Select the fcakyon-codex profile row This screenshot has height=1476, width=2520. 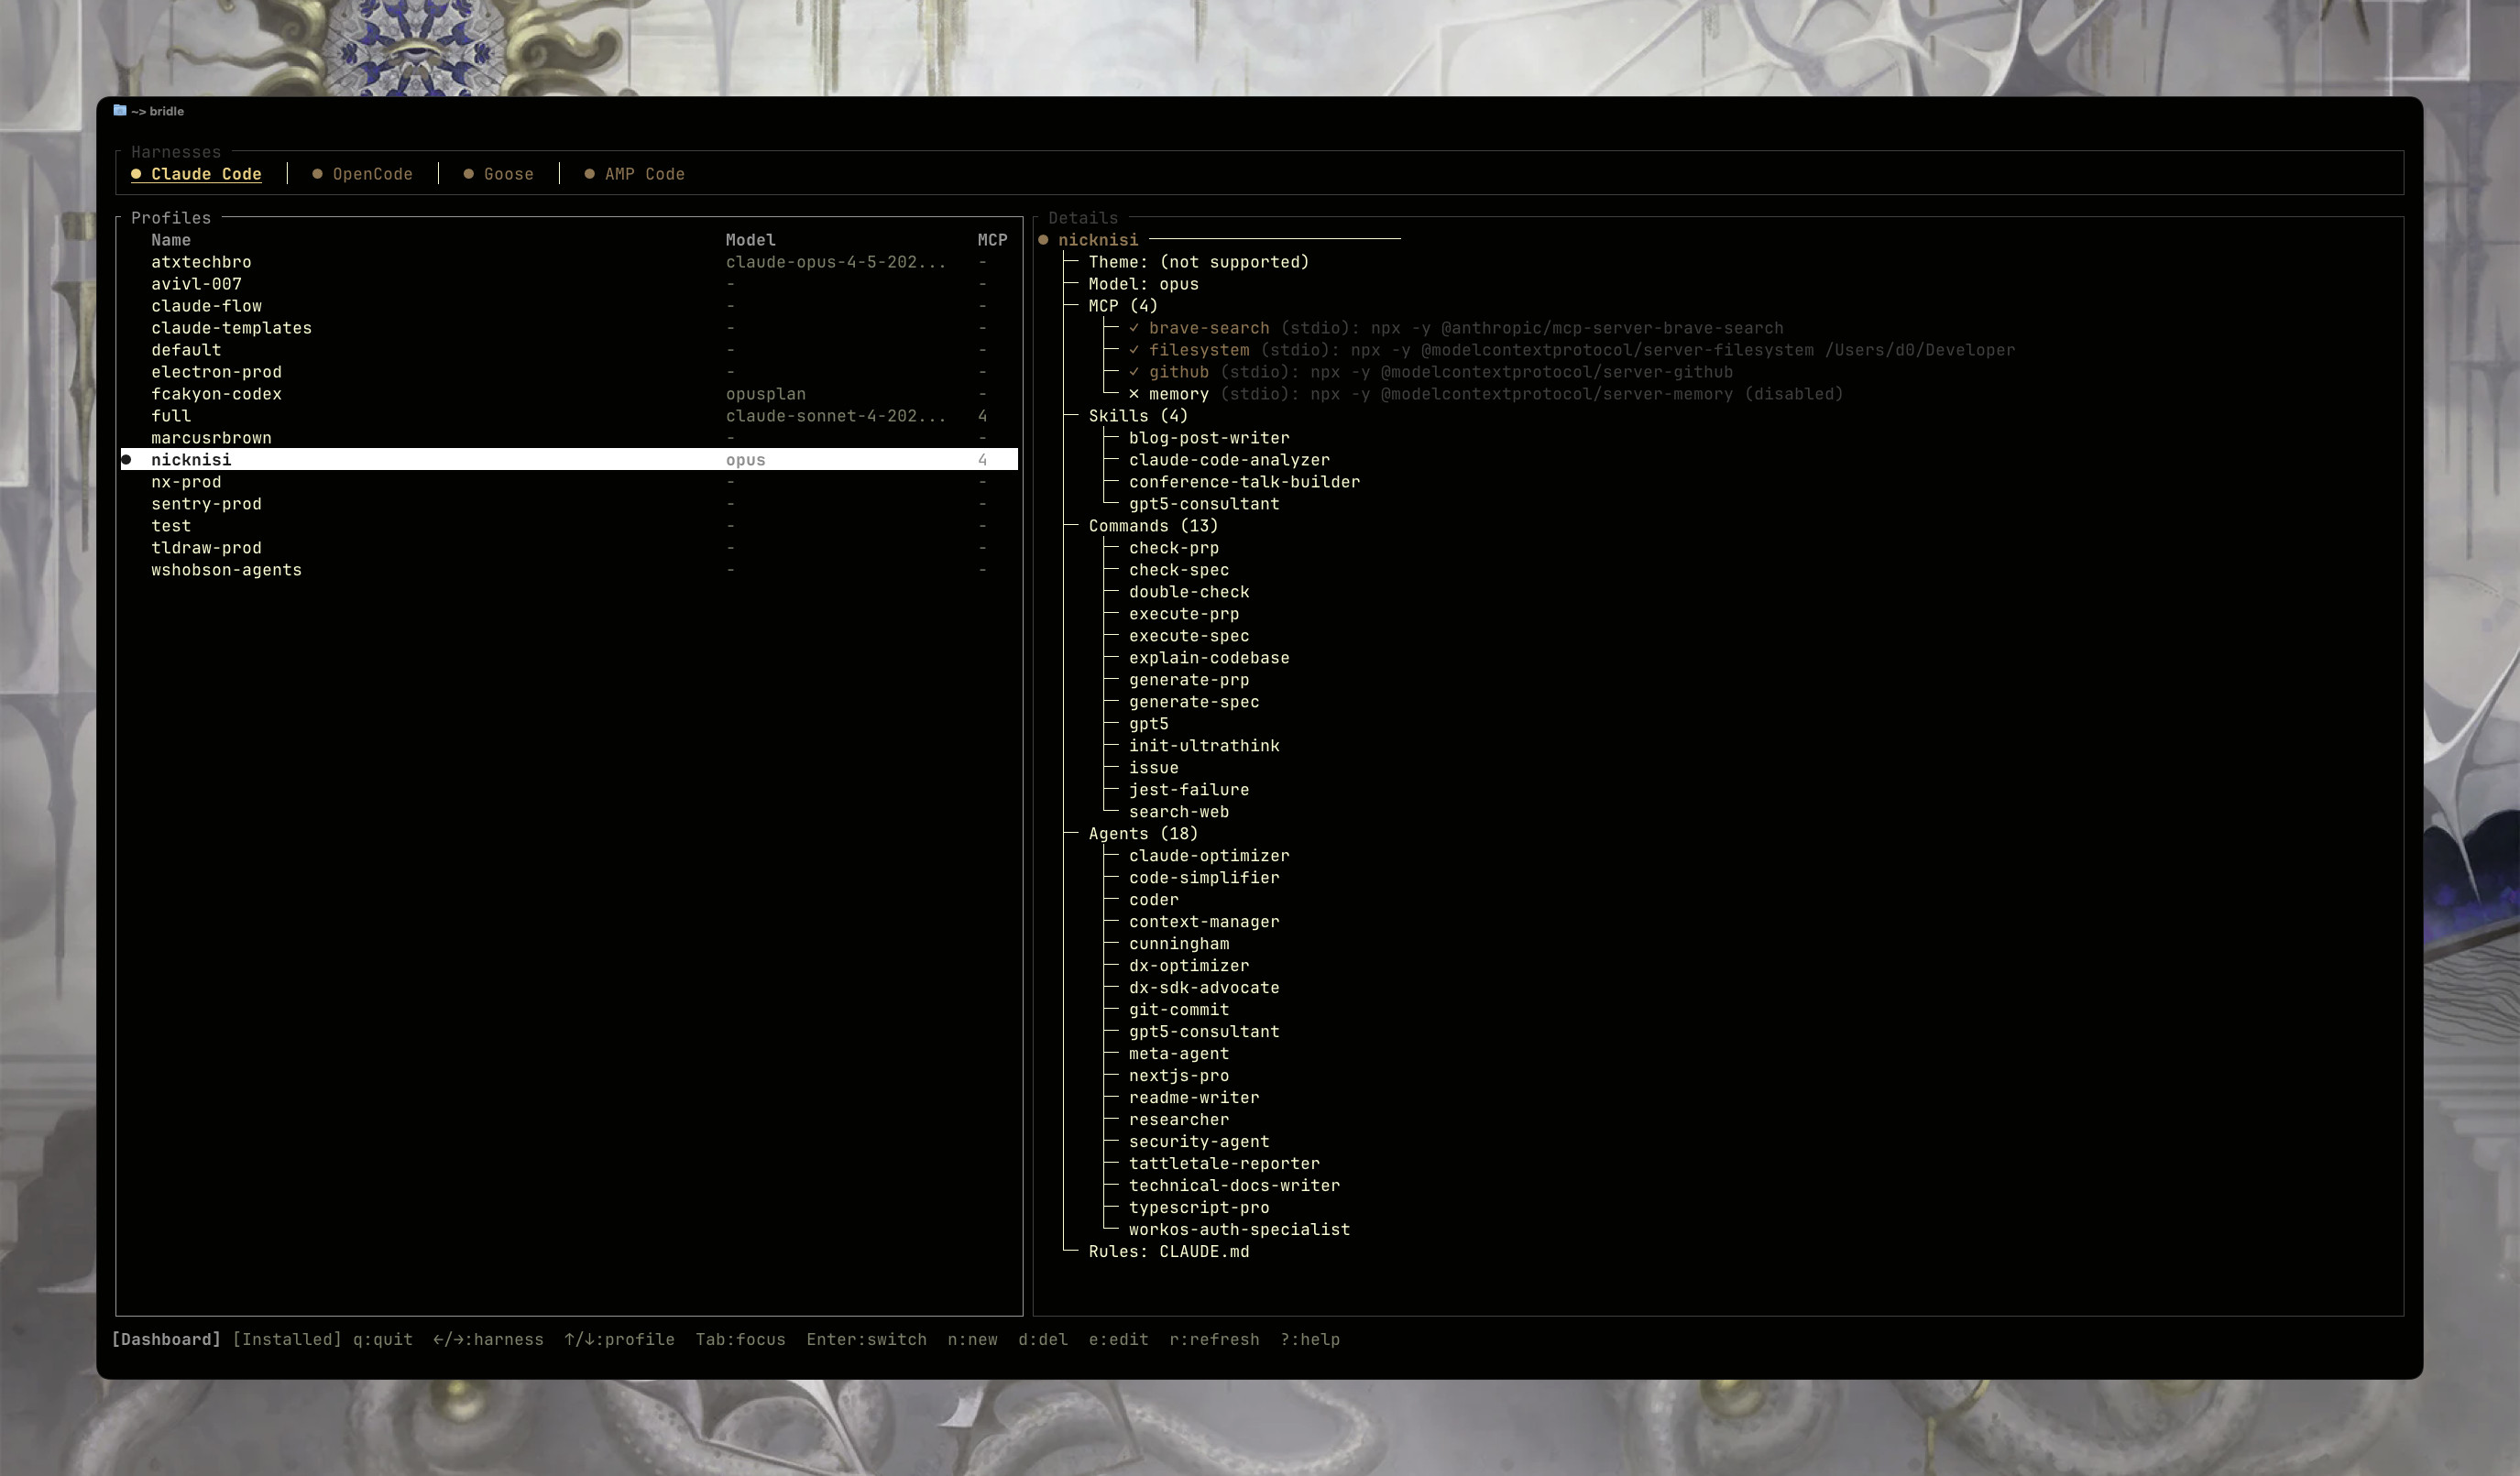pos(216,394)
